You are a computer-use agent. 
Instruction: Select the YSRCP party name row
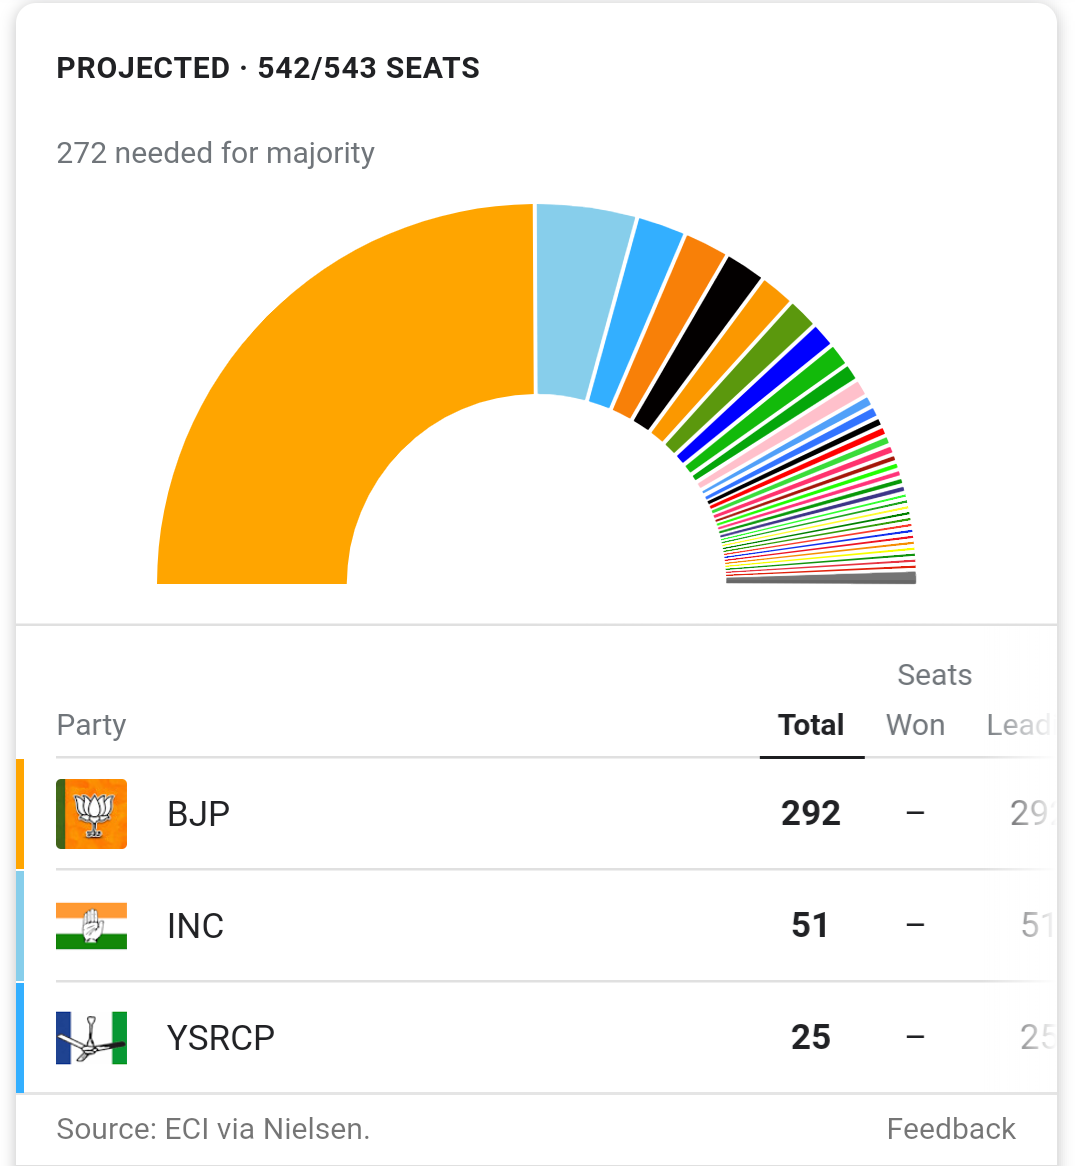pos(221,1038)
